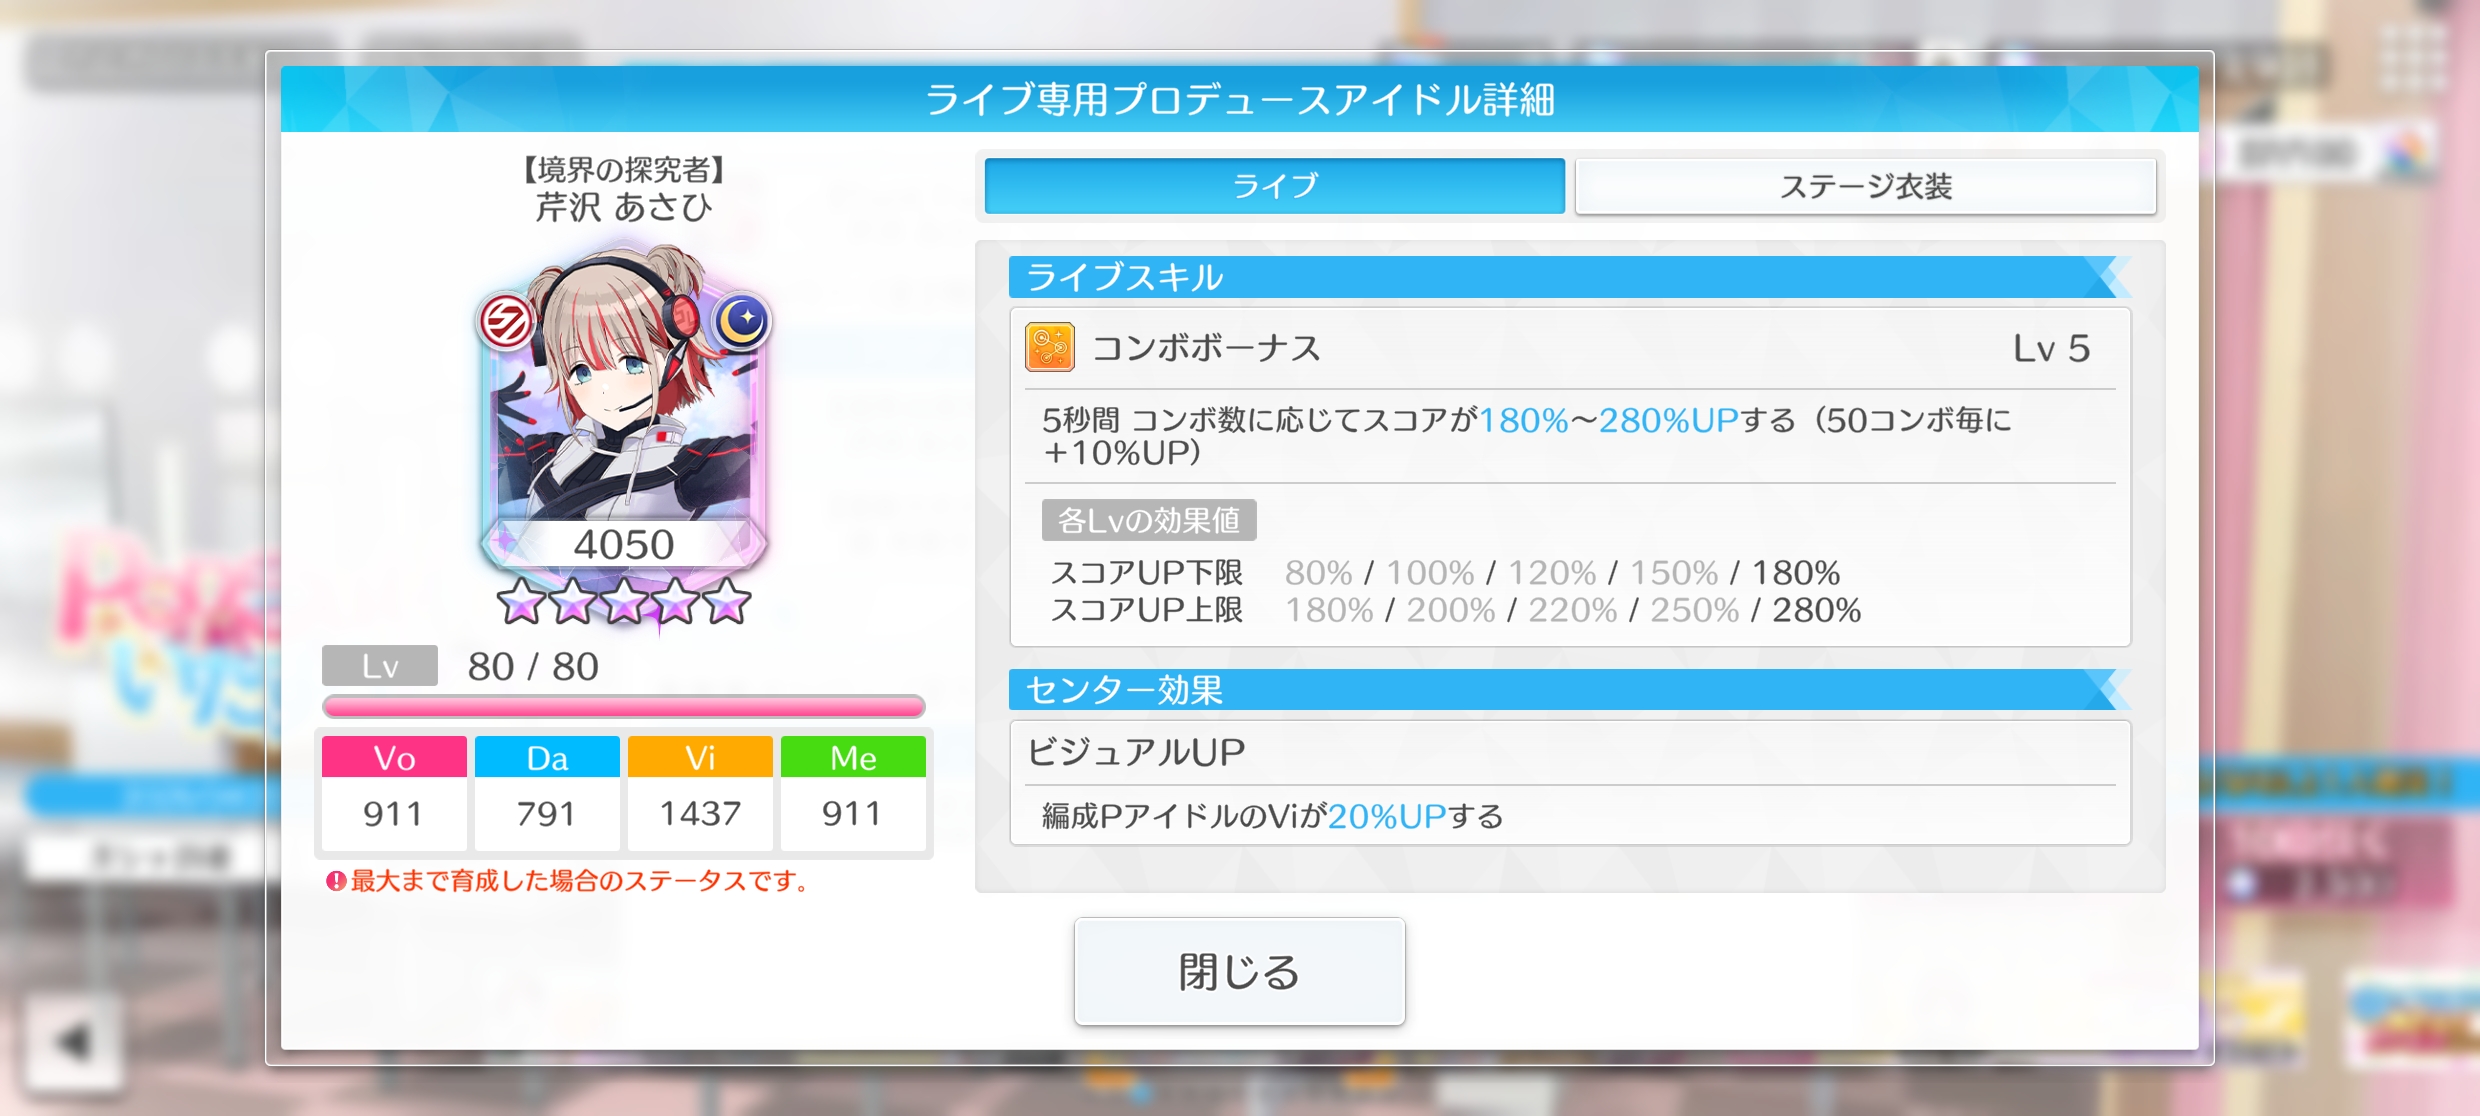Select the ライブ tab
2480x1116 pixels.
[1275, 186]
